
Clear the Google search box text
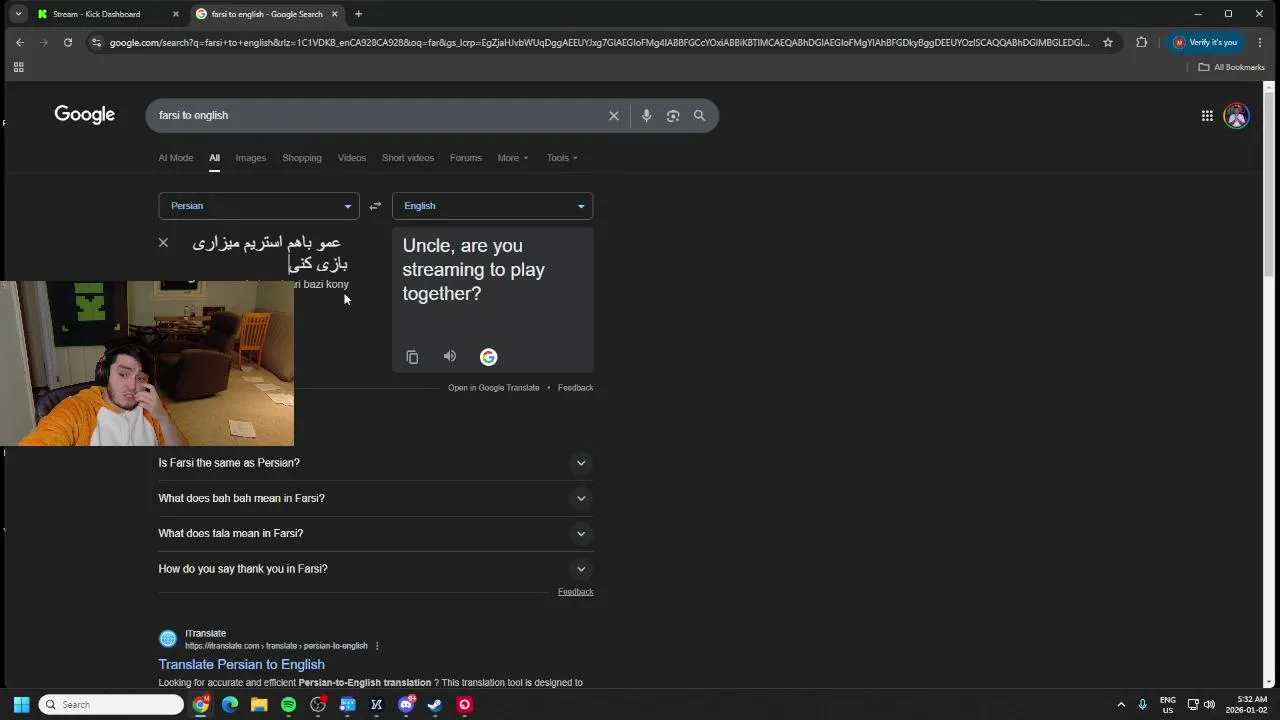[614, 116]
